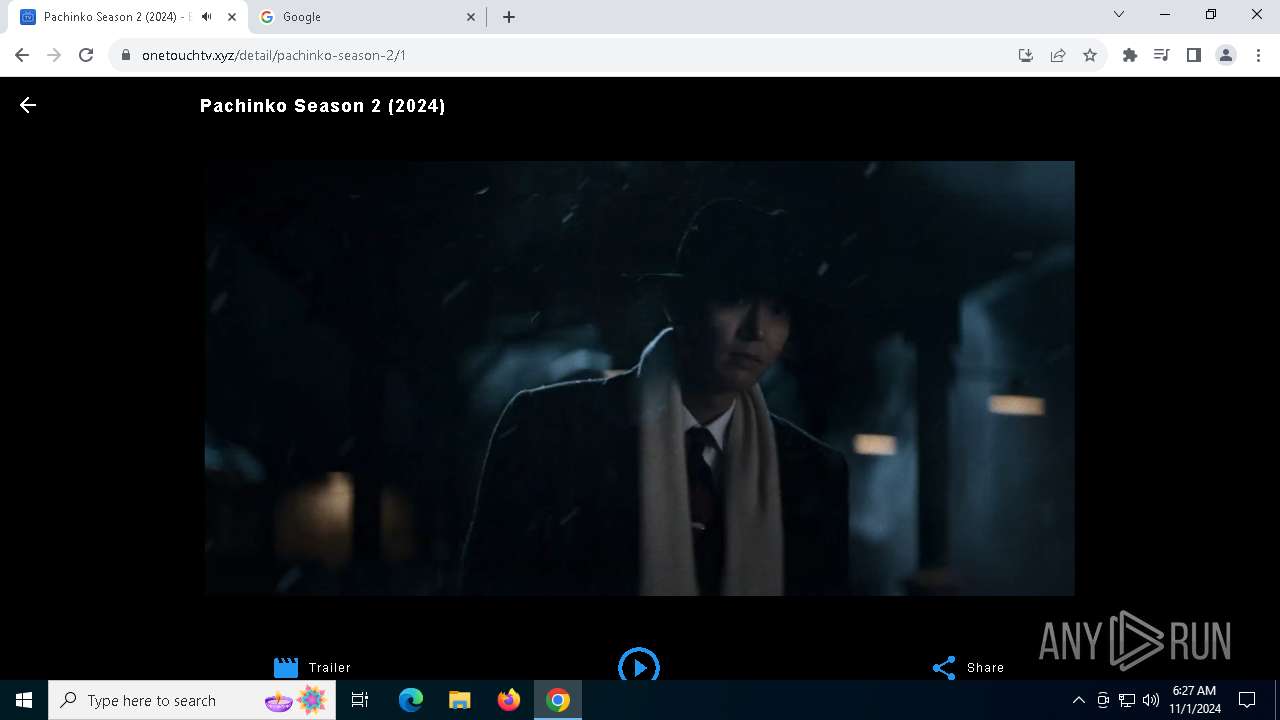Open the clock showing 6:27 AM
Screen dimensions: 1280x720
(x=1194, y=700)
